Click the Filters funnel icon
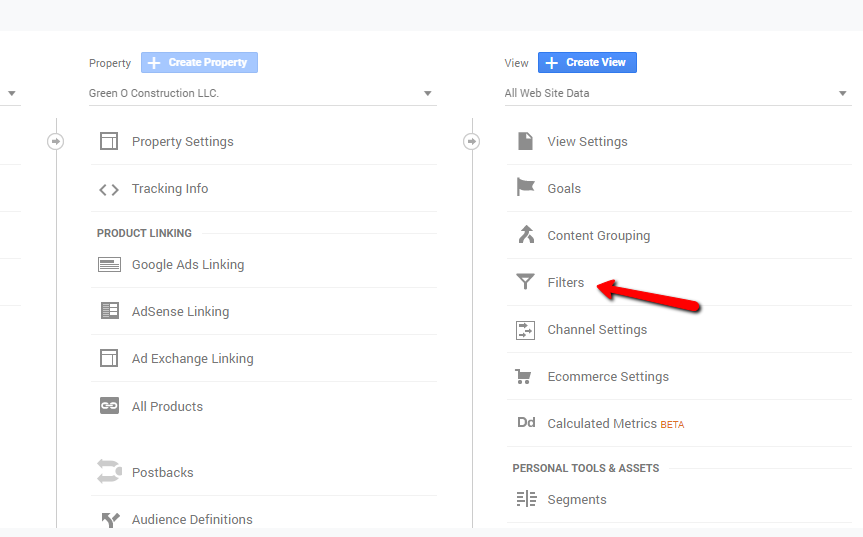The width and height of the screenshot is (863, 537). (x=525, y=283)
